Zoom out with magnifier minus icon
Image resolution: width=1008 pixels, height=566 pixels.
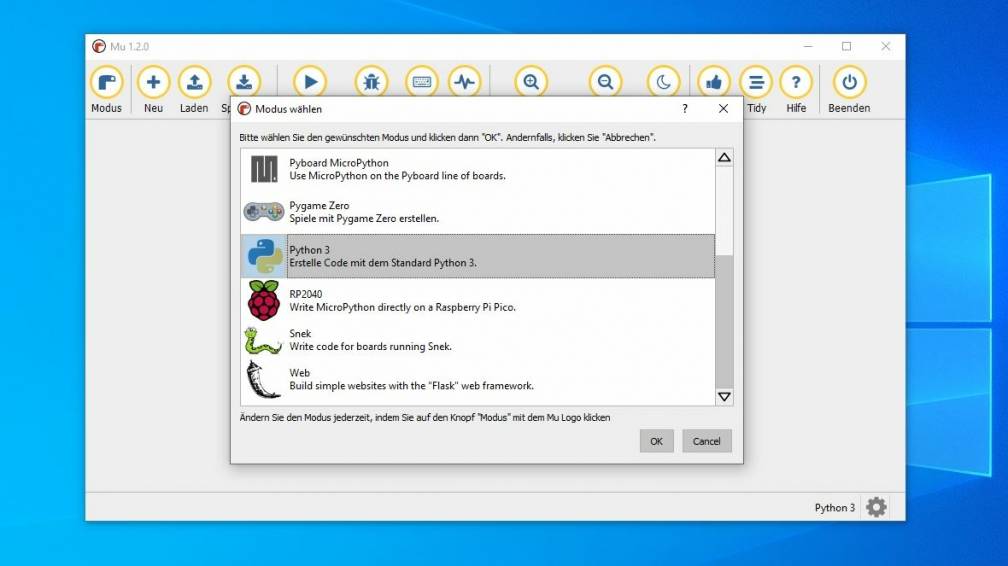(x=605, y=82)
